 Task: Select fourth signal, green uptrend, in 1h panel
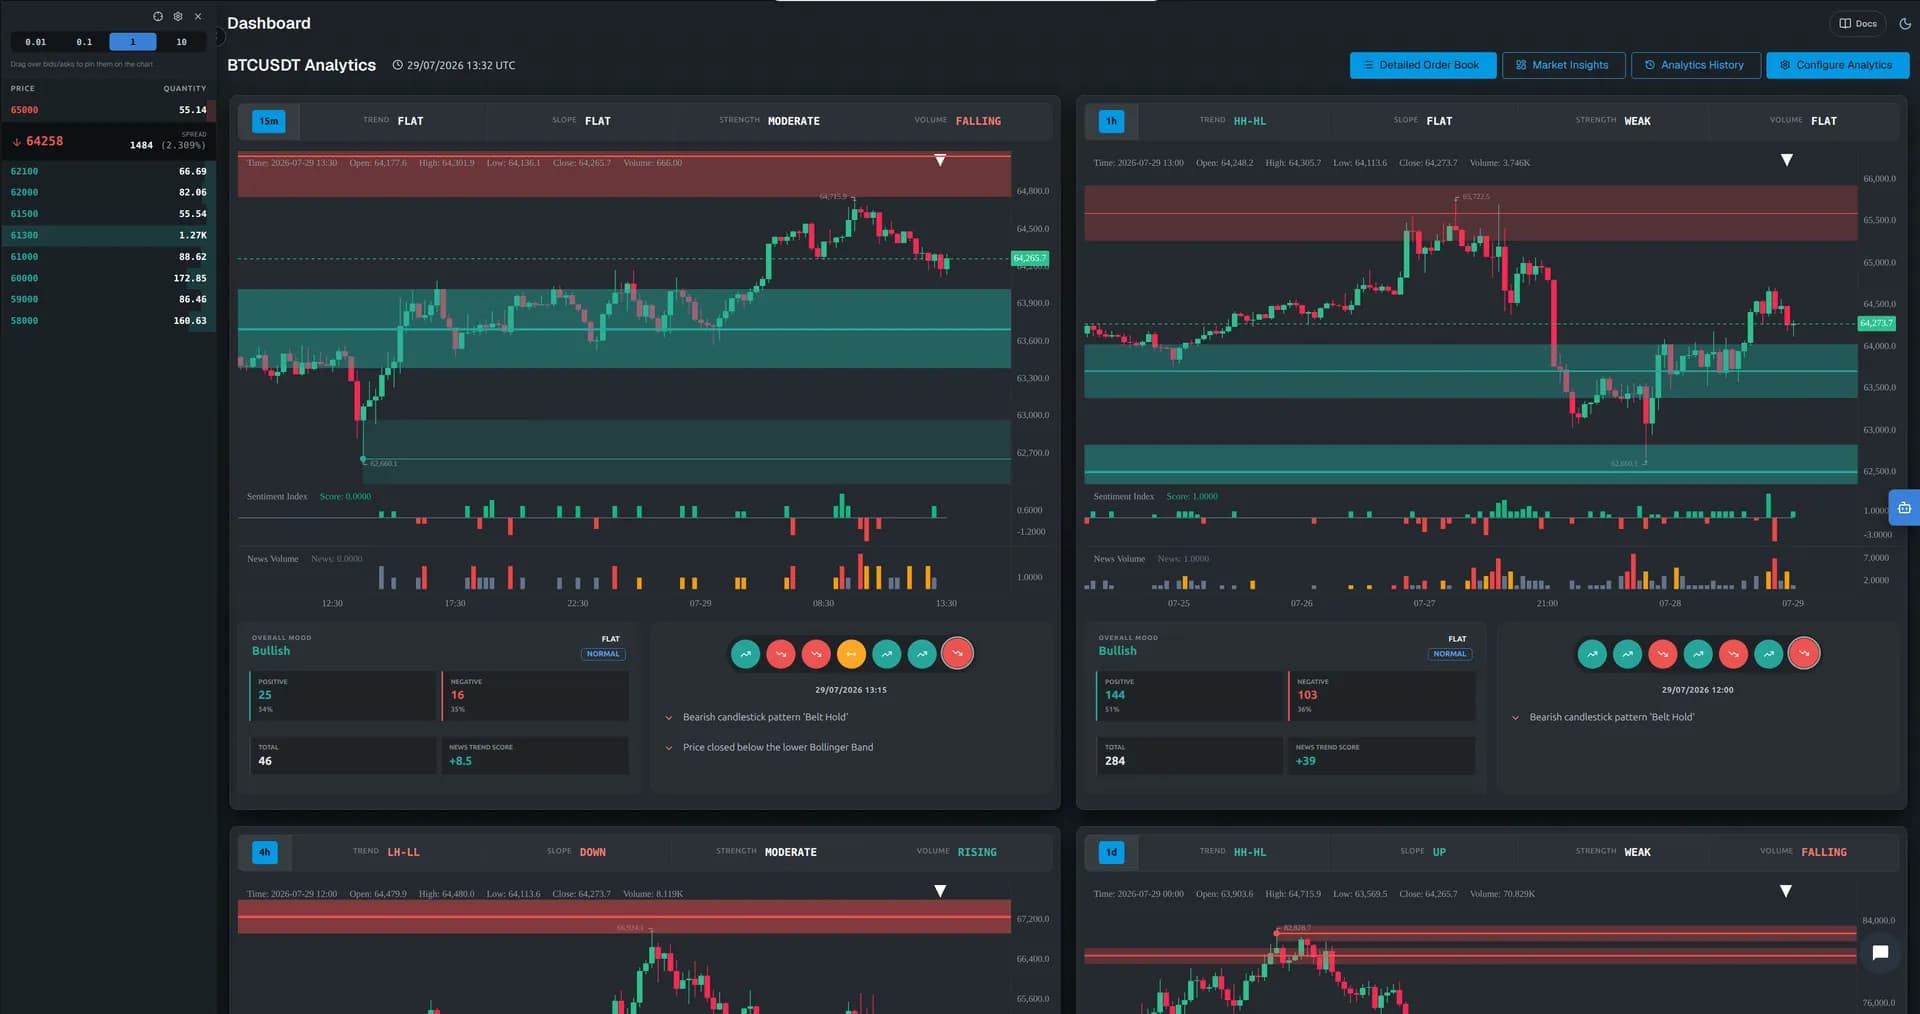coord(1698,654)
